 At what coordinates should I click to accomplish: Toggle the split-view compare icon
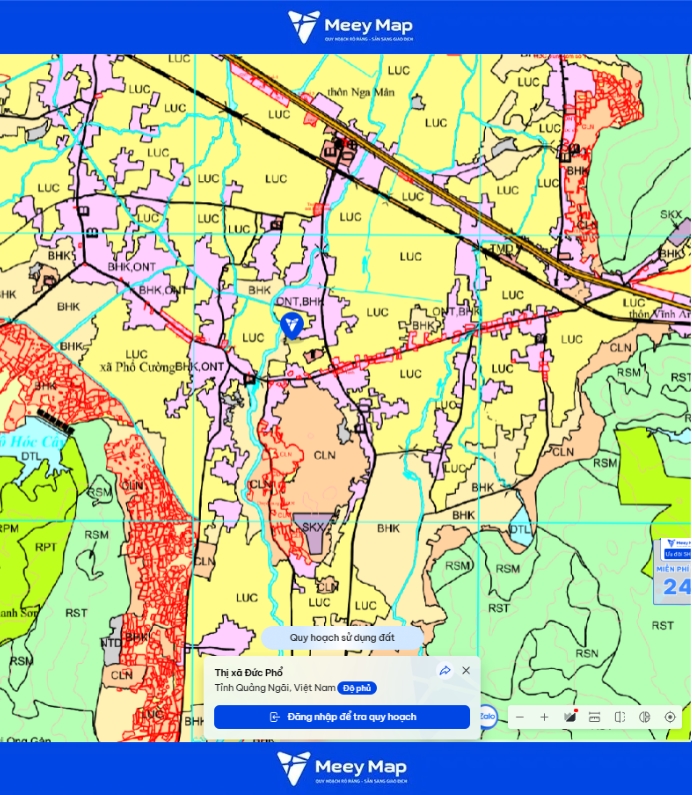coord(620,717)
